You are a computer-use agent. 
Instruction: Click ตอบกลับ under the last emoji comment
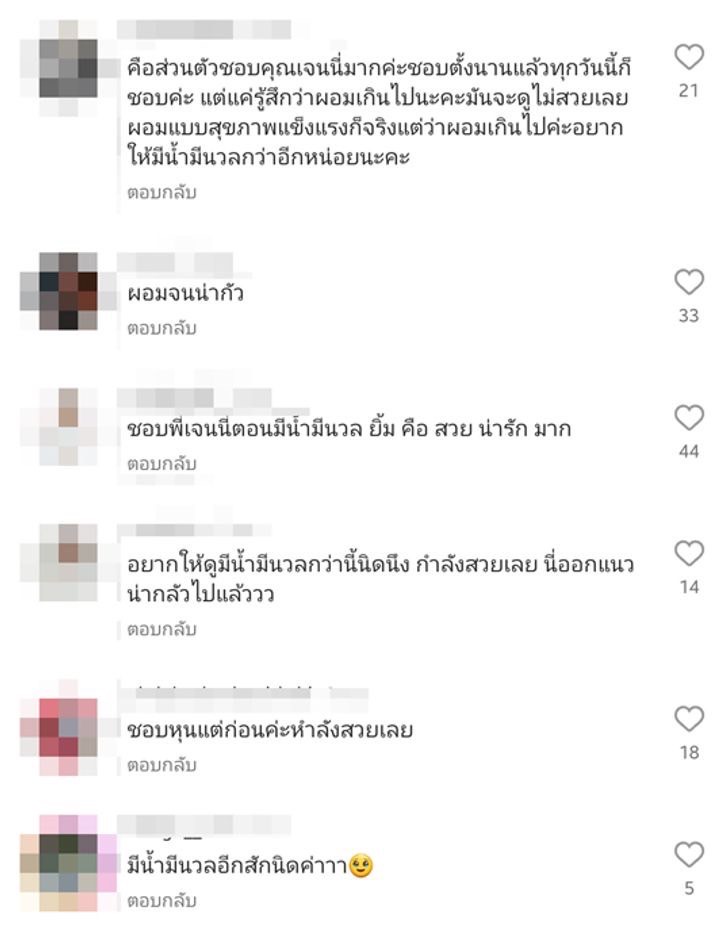pyautogui.click(x=161, y=900)
